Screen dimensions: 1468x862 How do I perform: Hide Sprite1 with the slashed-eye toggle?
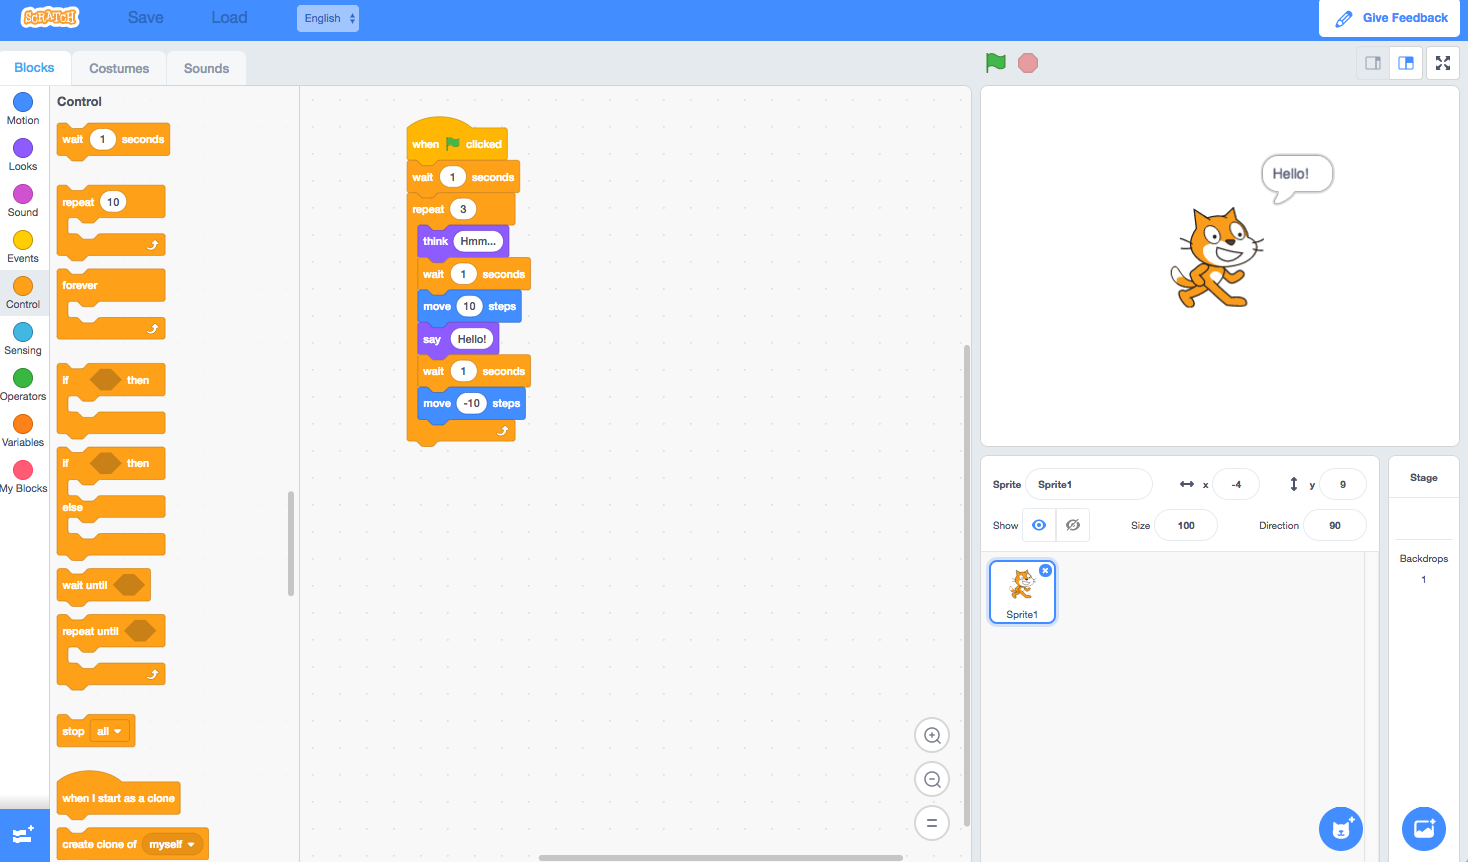[1072, 524]
